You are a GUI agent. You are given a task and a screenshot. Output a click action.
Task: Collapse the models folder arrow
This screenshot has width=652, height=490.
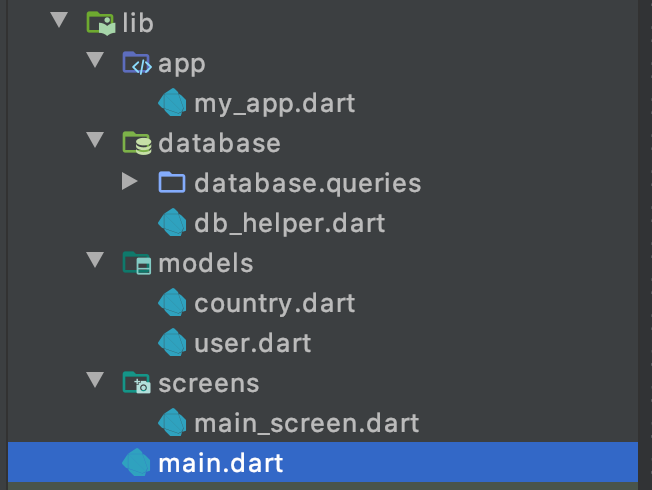click(x=95, y=262)
